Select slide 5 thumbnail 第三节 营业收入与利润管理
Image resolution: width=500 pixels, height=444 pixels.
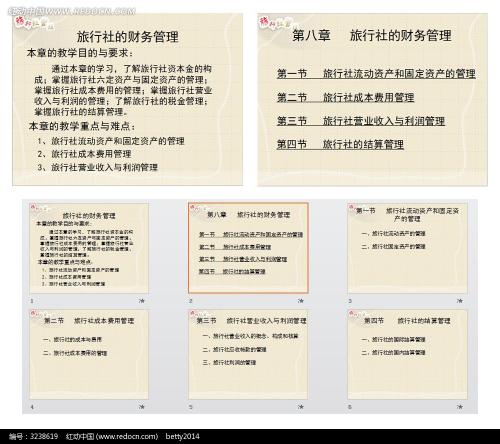[248, 354]
